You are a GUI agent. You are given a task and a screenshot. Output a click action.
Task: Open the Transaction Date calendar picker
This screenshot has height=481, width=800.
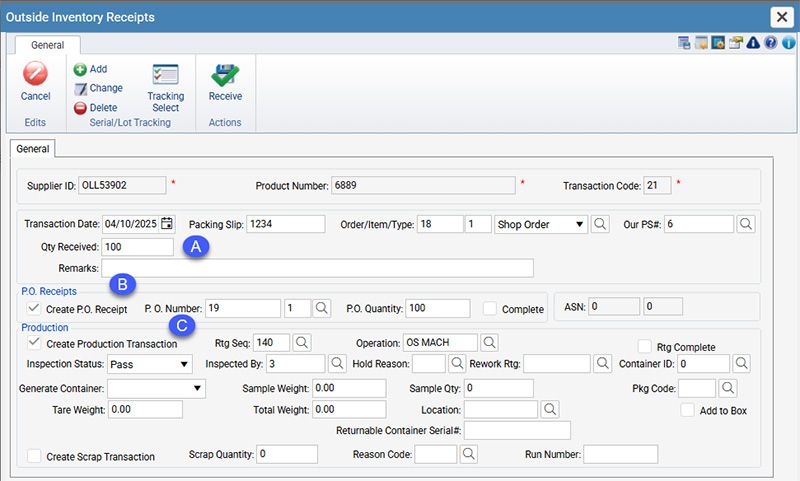coord(167,223)
